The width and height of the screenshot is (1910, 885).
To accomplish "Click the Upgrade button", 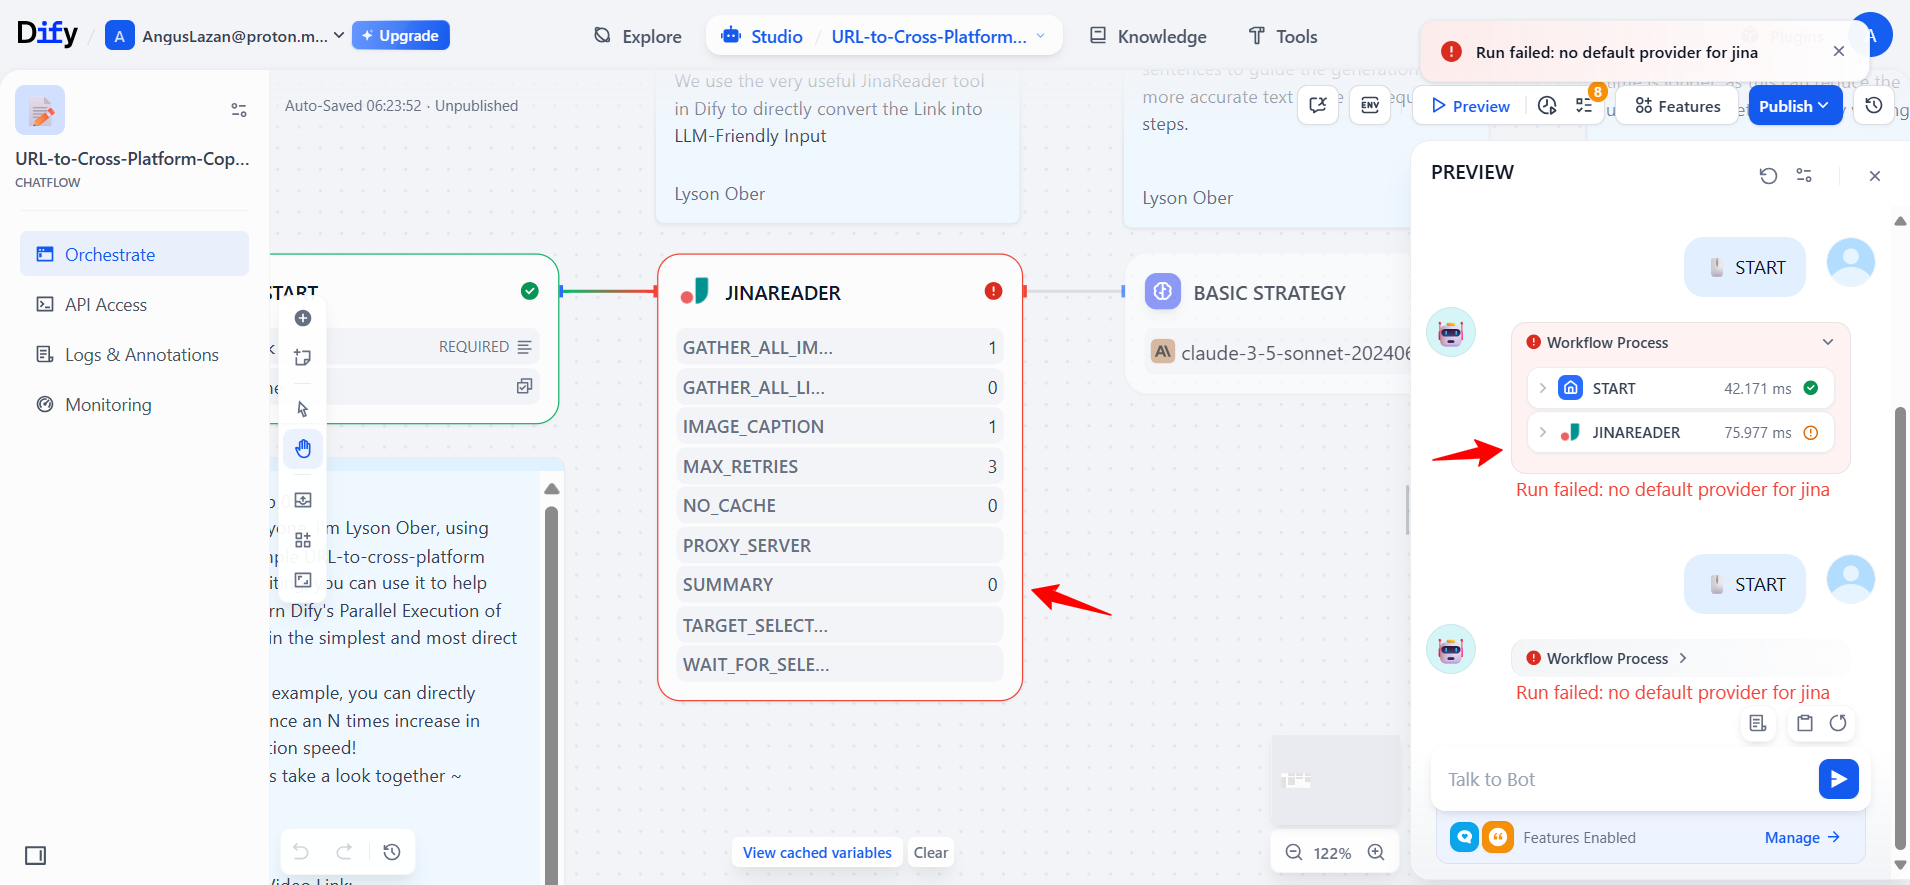I will click(401, 35).
